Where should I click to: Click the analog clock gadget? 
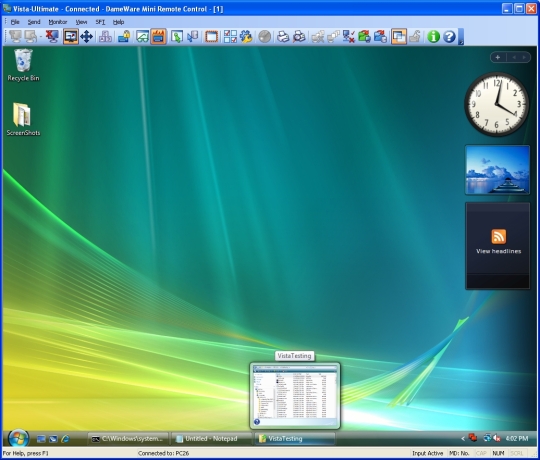497,104
